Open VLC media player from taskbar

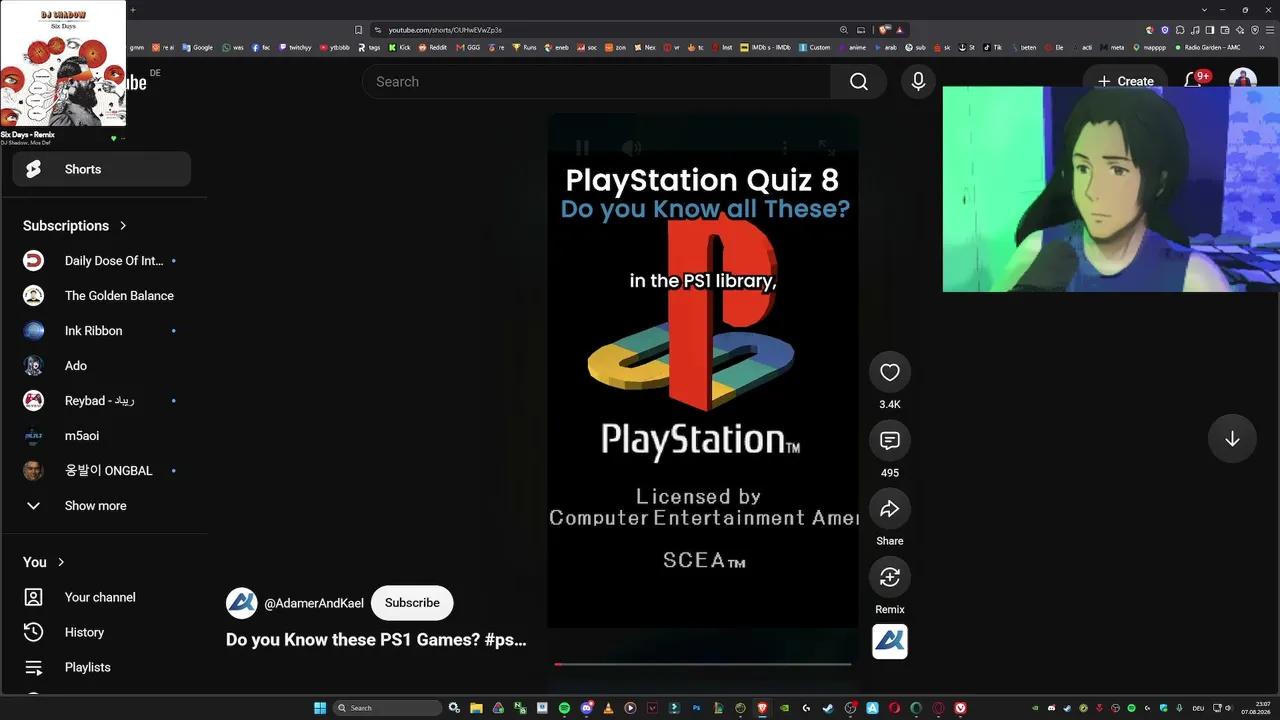[608, 708]
